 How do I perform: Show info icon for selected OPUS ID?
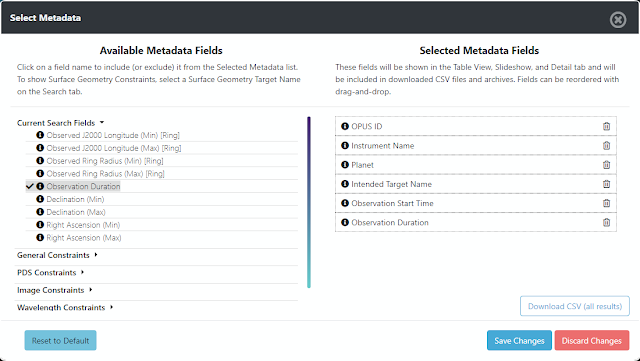point(345,126)
